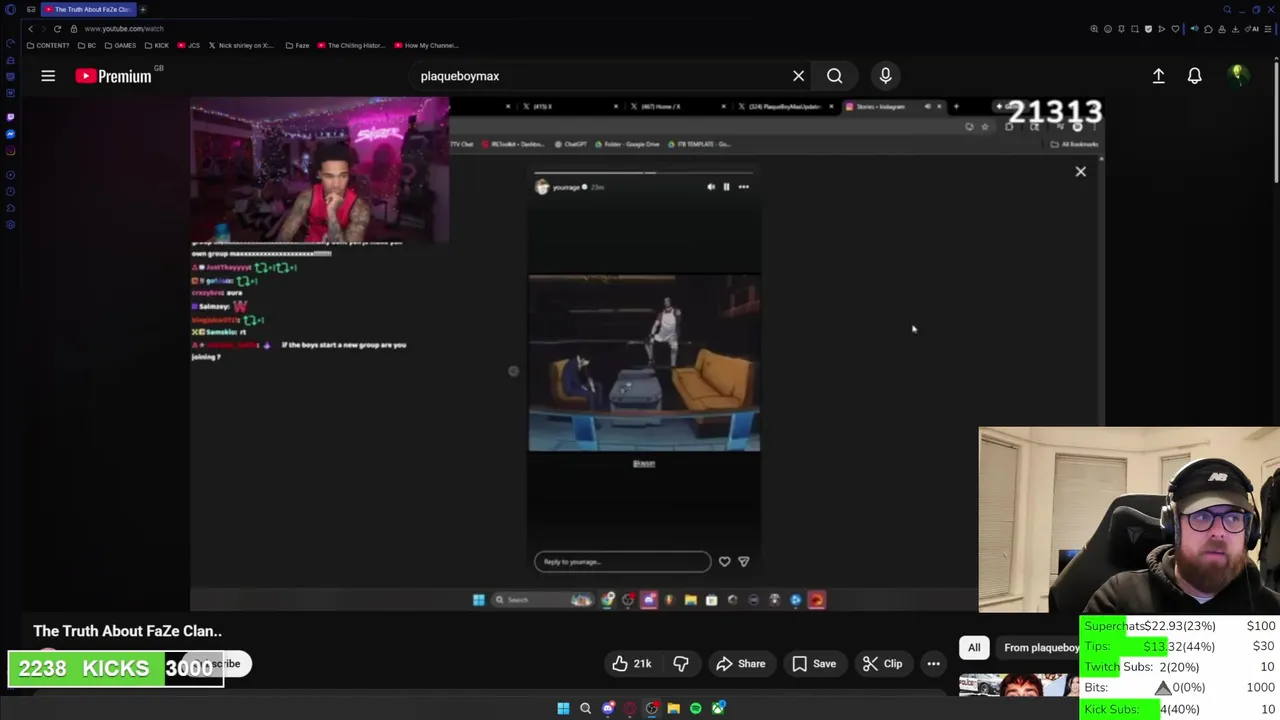Open The Chilling Histor... bookmark
The image size is (1280, 720).
351,45
